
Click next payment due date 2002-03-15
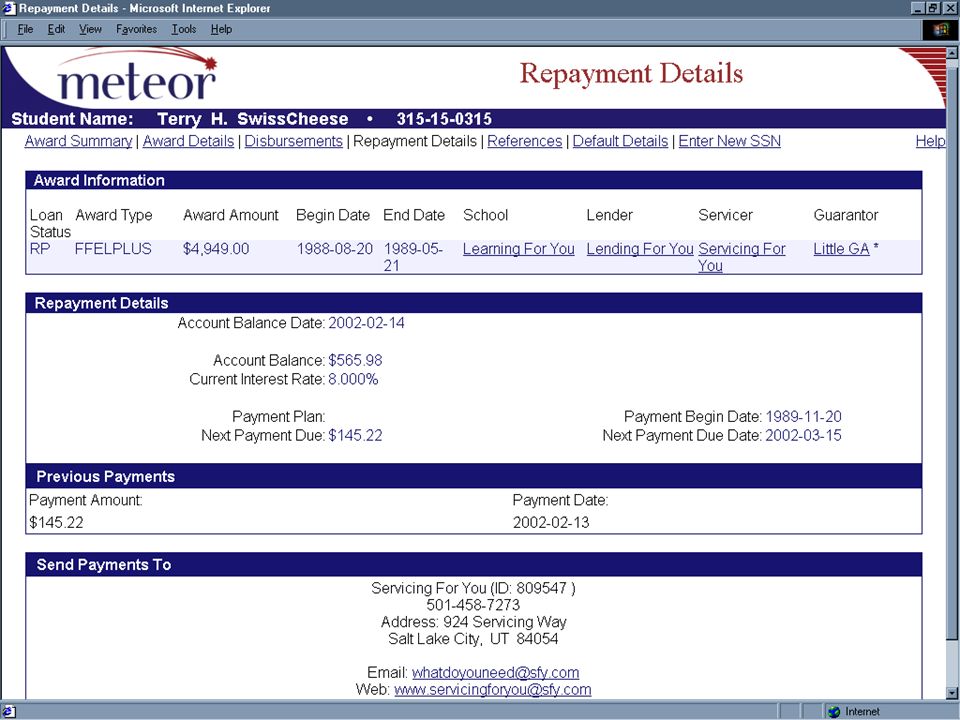pos(803,435)
